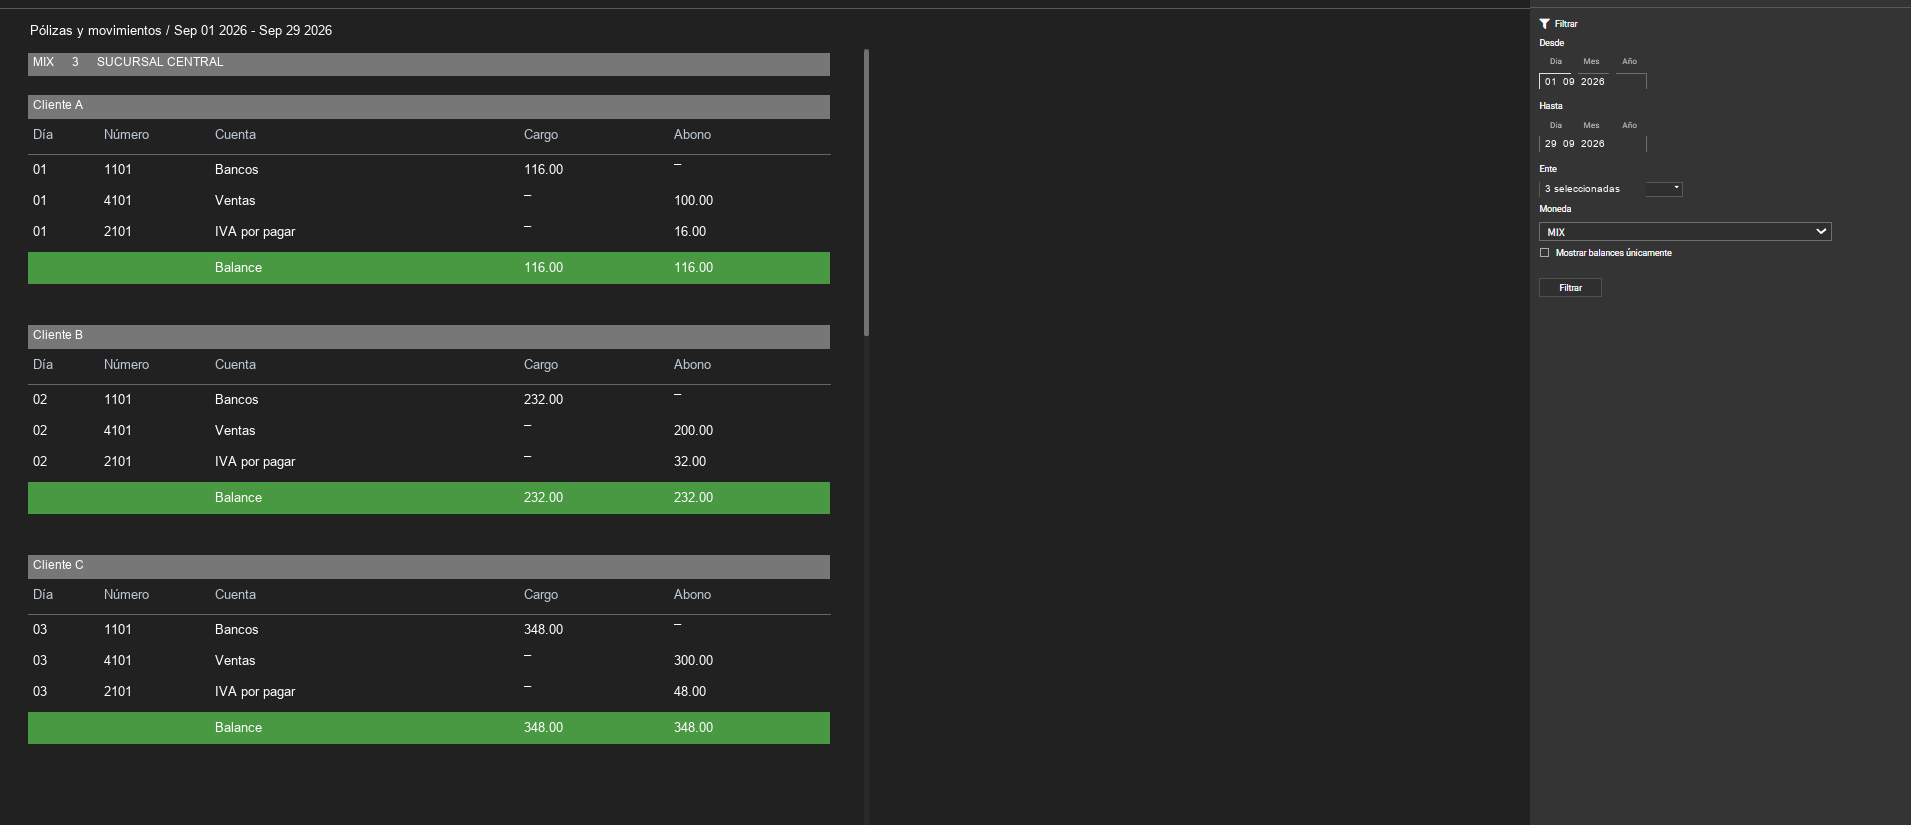The width and height of the screenshot is (1911, 825).
Task: Click Ventas account in Cliente A
Action: (x=235, y=201)
